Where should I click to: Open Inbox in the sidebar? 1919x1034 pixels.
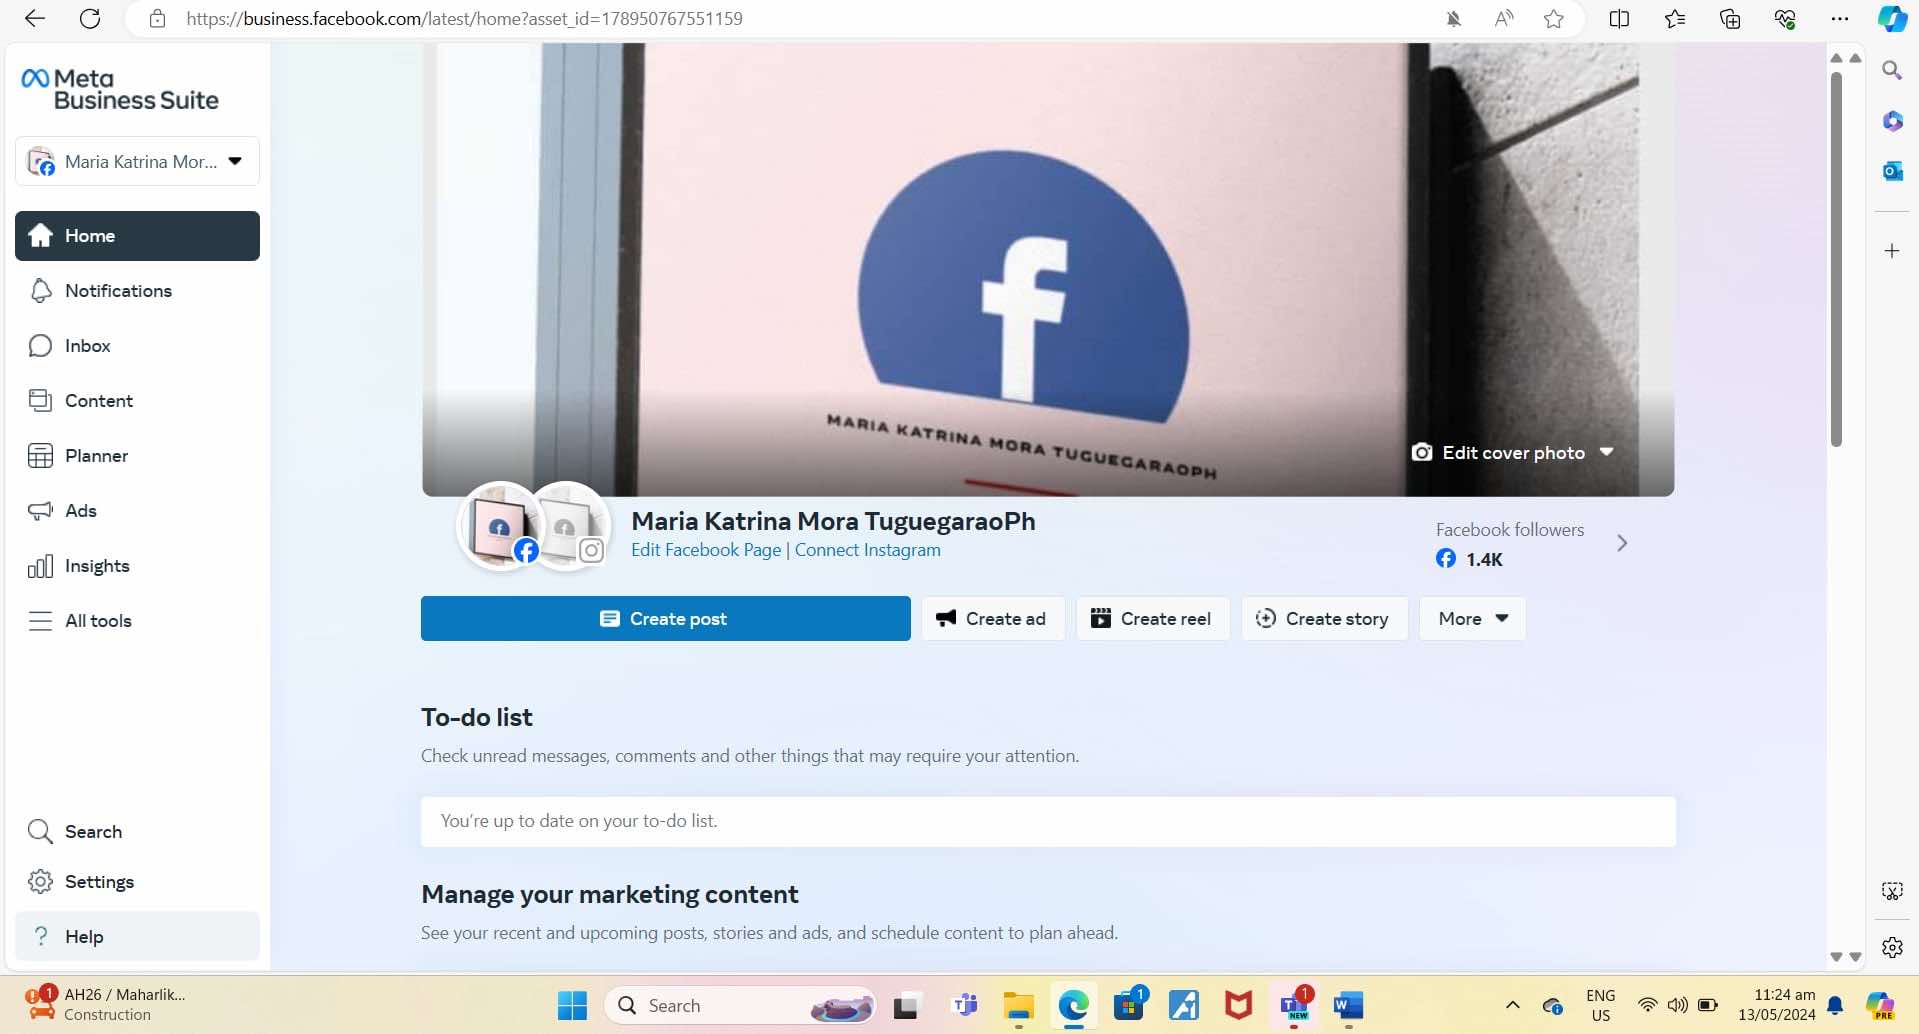pos(137,346)
